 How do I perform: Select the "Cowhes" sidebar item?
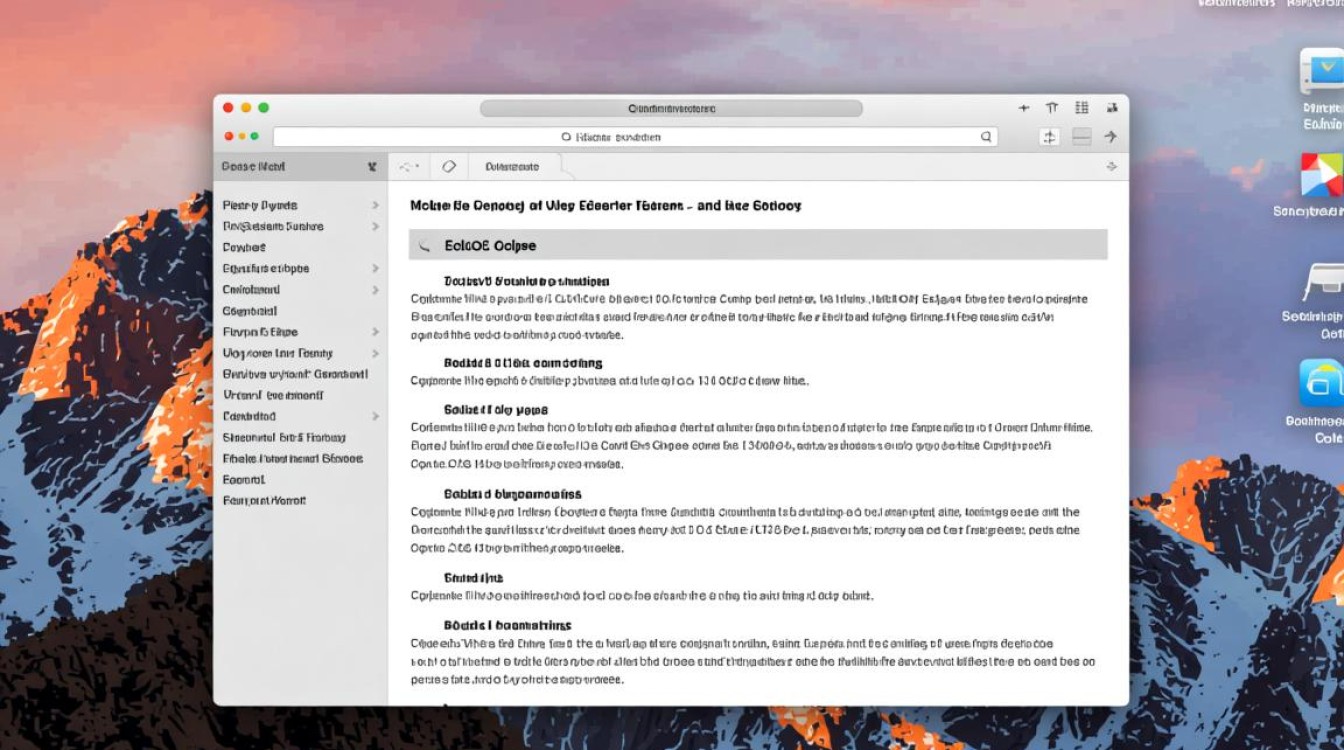pyautogui.click(x=244, y=247)
